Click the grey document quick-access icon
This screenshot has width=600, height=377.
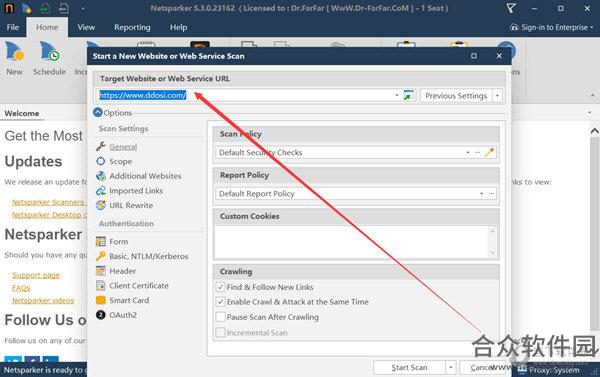point(64,8)
